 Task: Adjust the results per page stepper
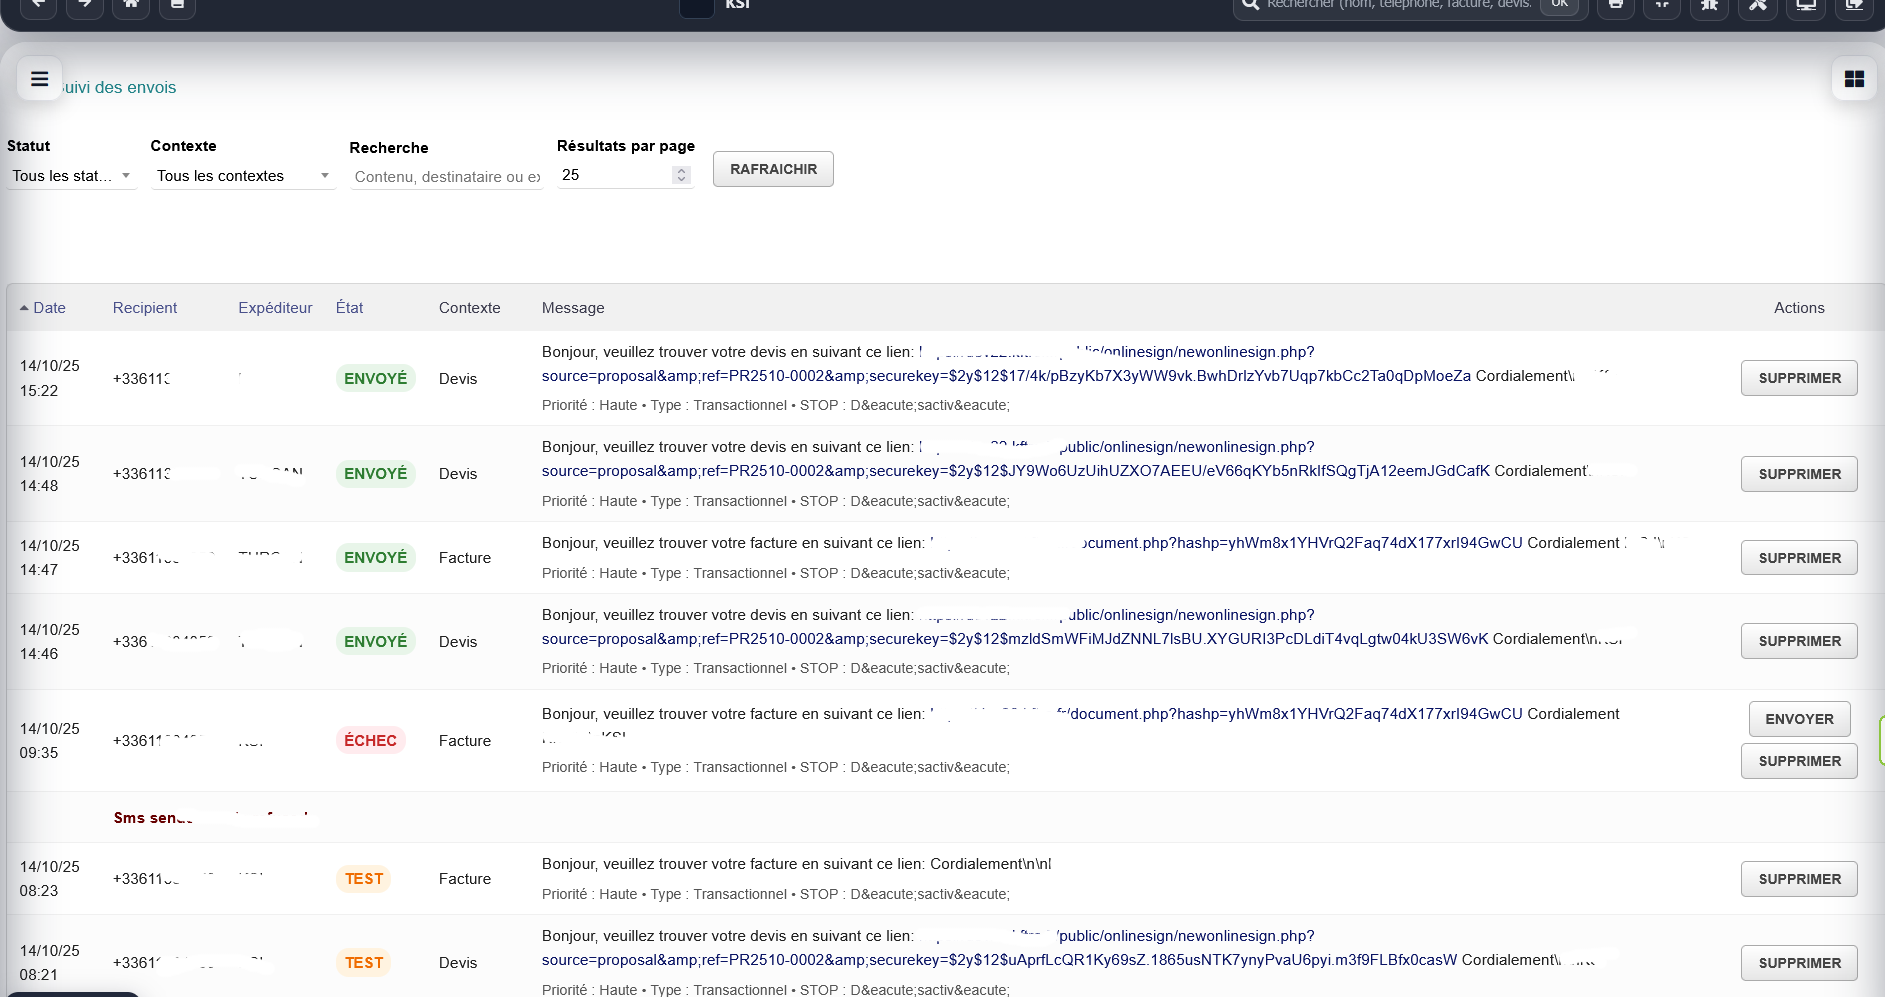(681, 175)
